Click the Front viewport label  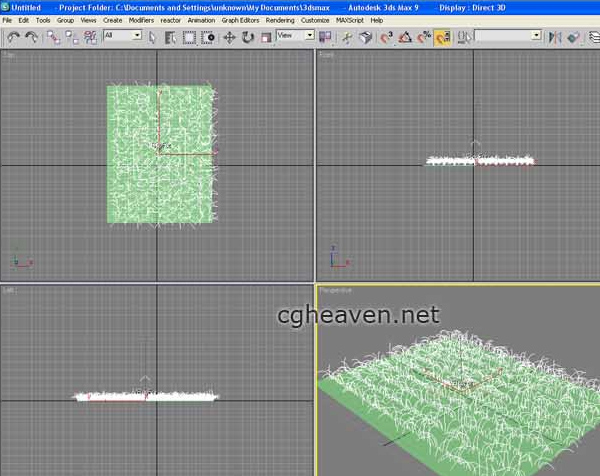(x=326, y=55)
